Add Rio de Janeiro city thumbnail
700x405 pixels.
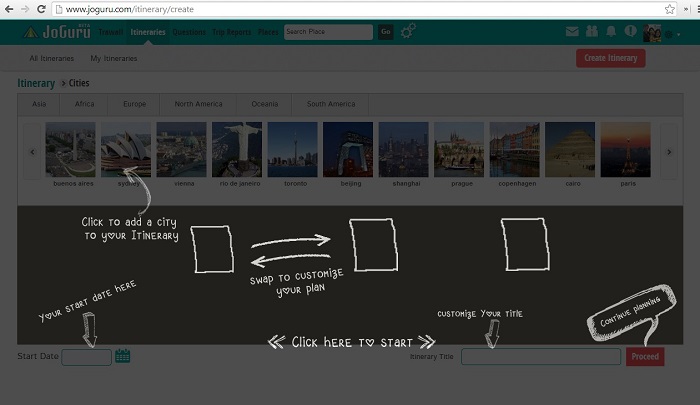pos(237,150)
